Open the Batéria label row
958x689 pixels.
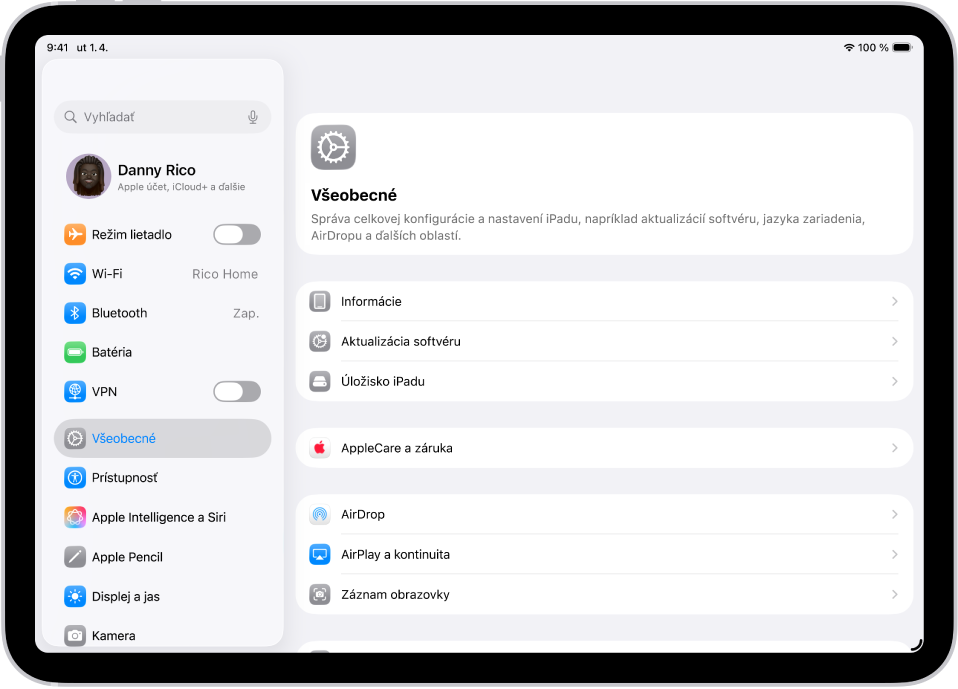[x=163, y=352]
